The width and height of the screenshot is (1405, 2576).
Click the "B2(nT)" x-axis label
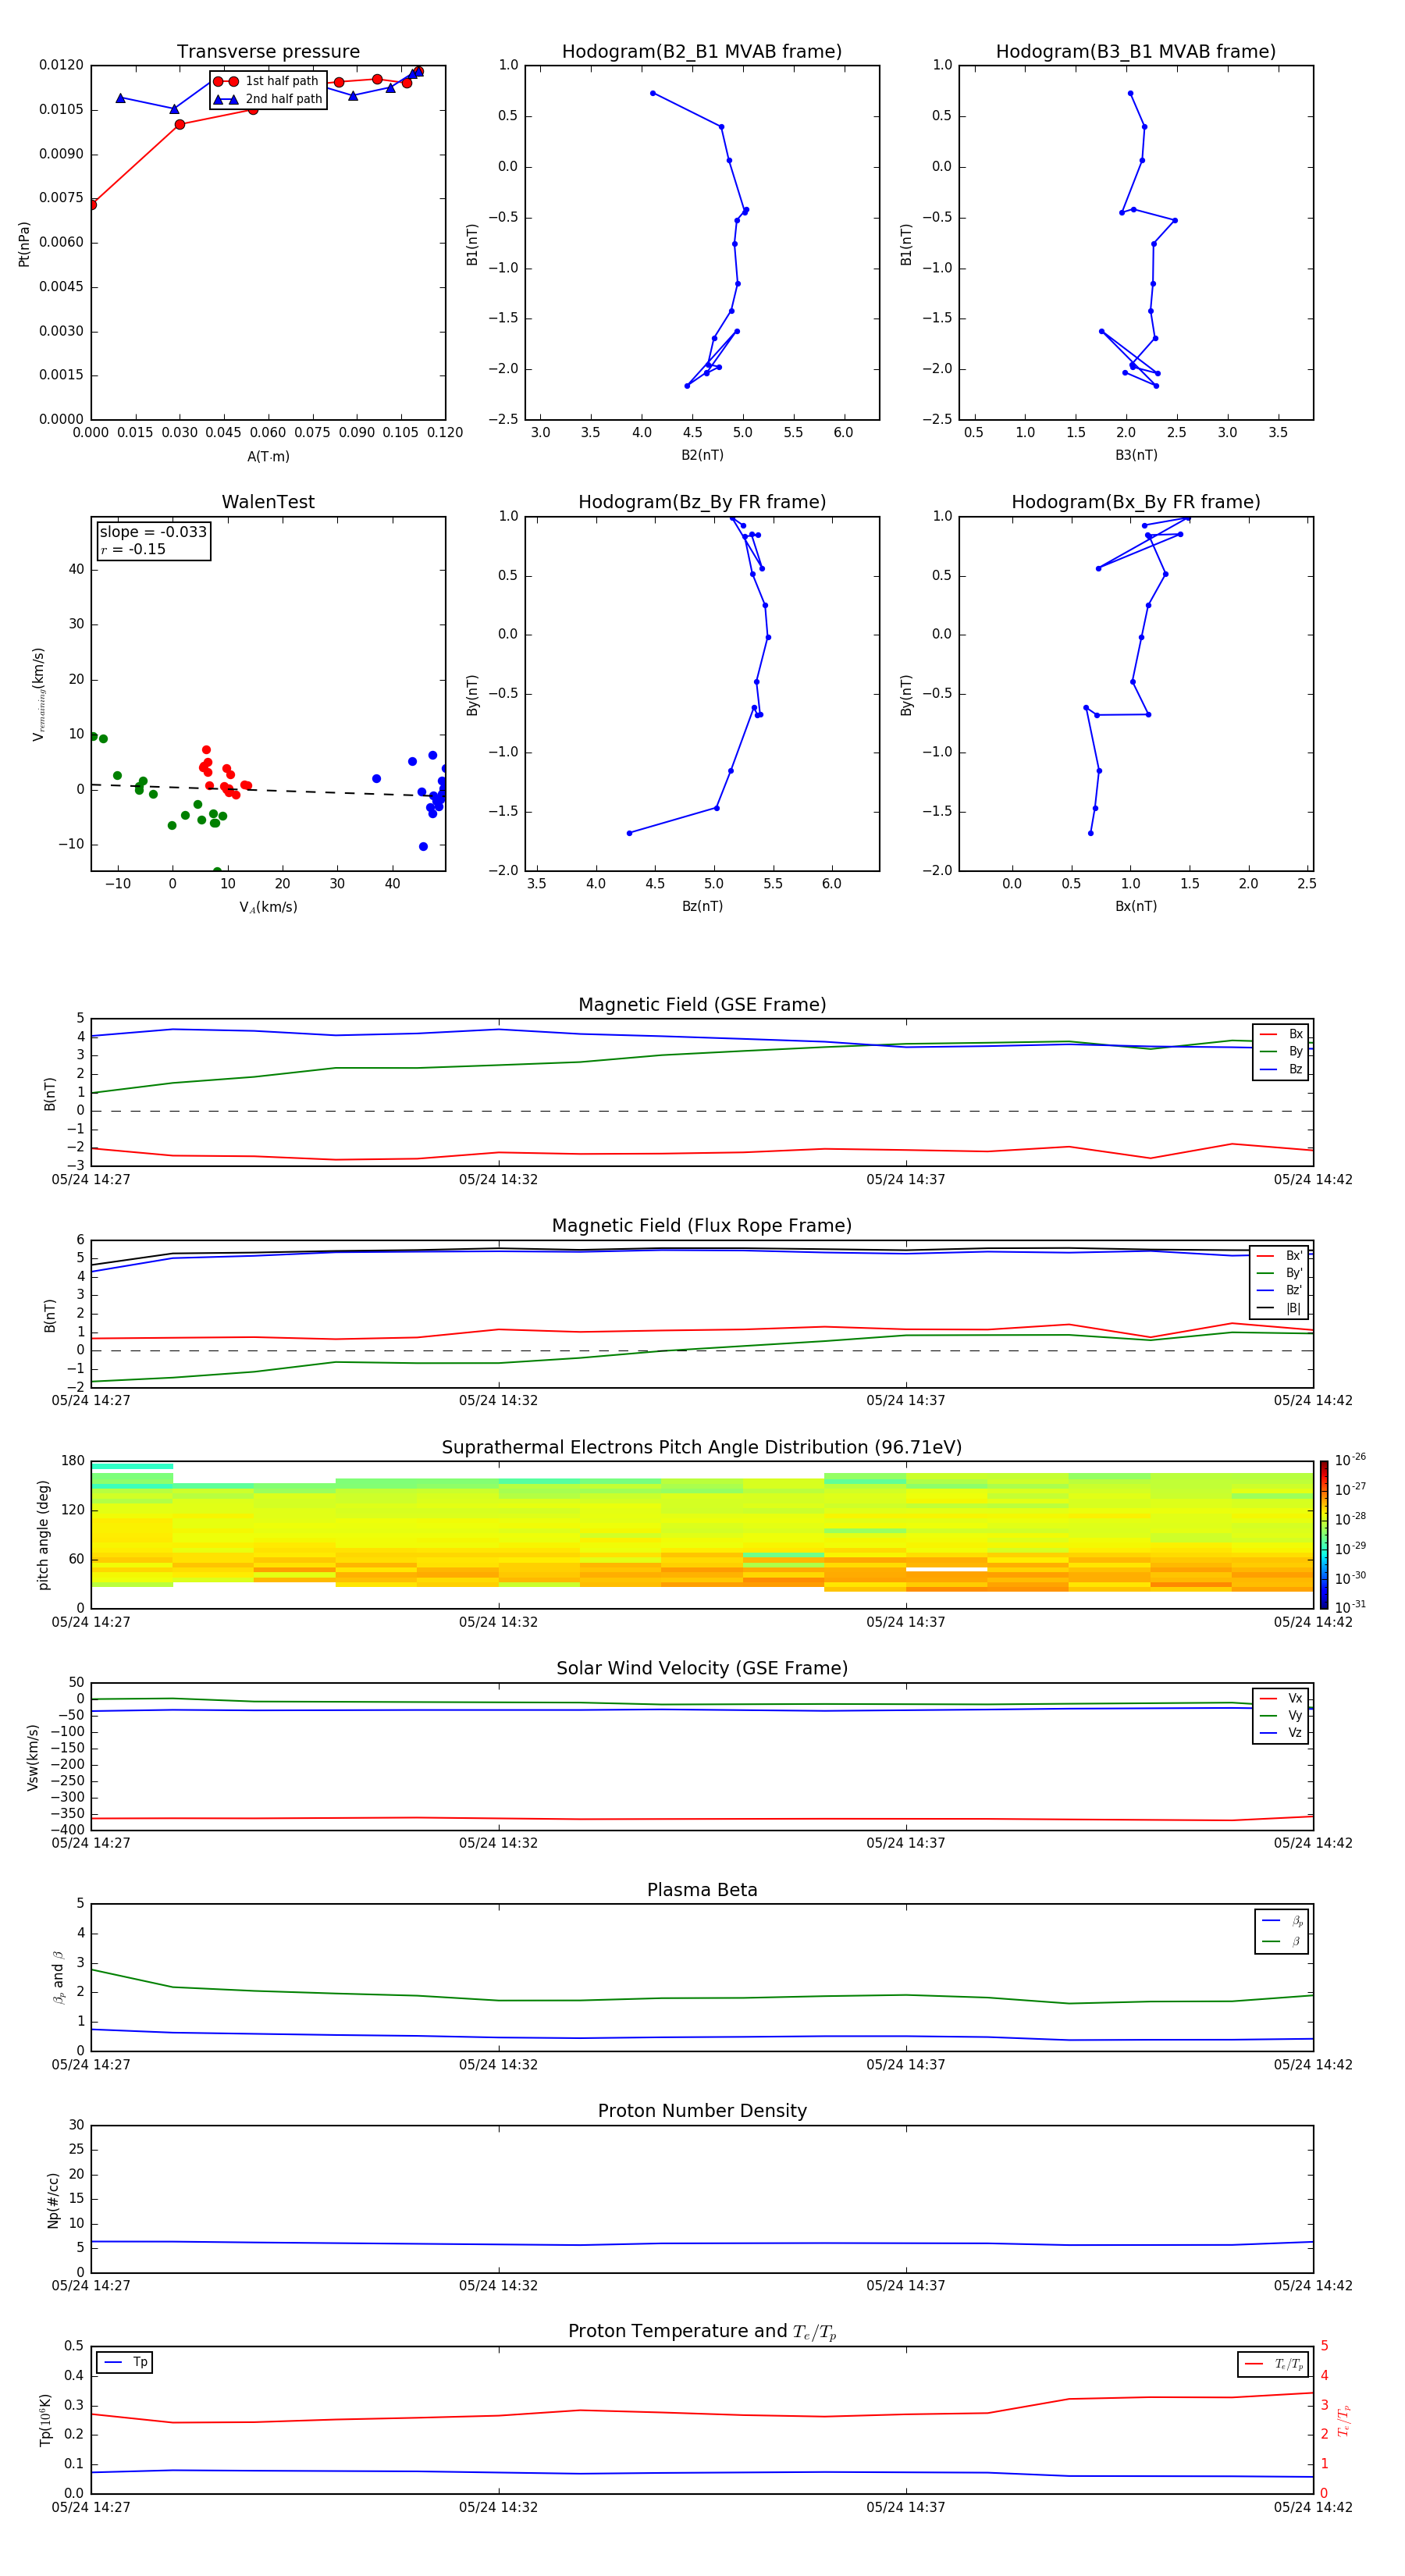tap(702, 455)
